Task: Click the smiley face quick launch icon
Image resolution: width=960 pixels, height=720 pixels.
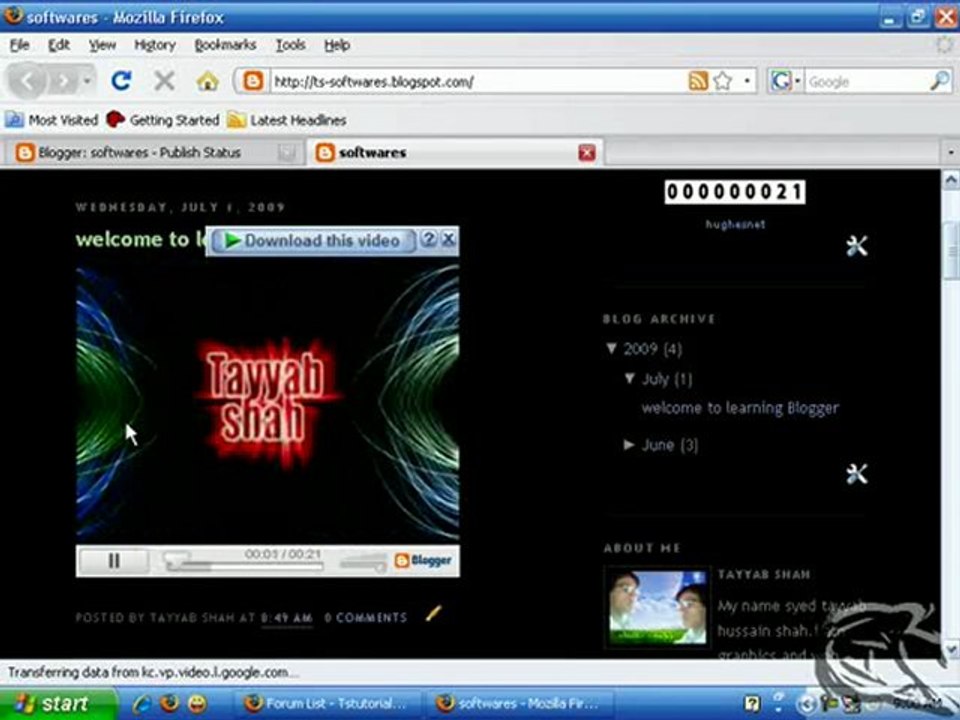Action: pos(197,703)
